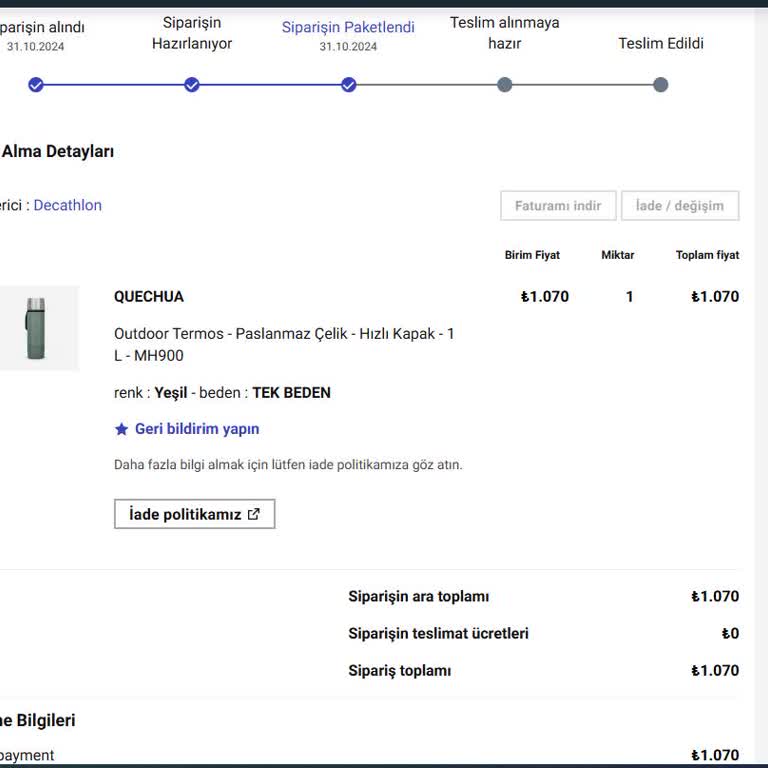Click the Birim Fiyat column header
Image resolution: width=768 pixels, height=768 pixels.
coord(532,255)
